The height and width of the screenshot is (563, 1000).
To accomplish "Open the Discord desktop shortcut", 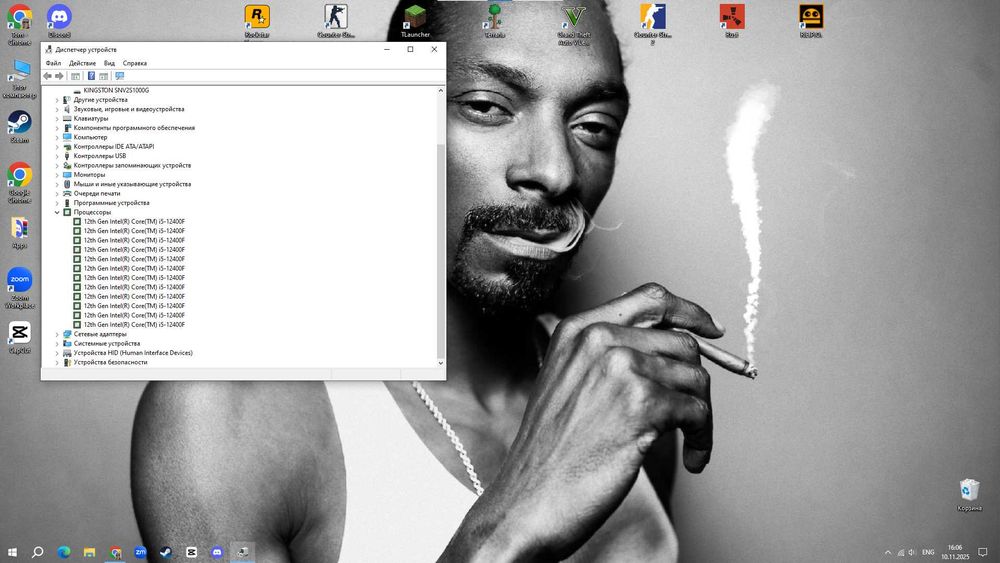I will tap(59, 21).
